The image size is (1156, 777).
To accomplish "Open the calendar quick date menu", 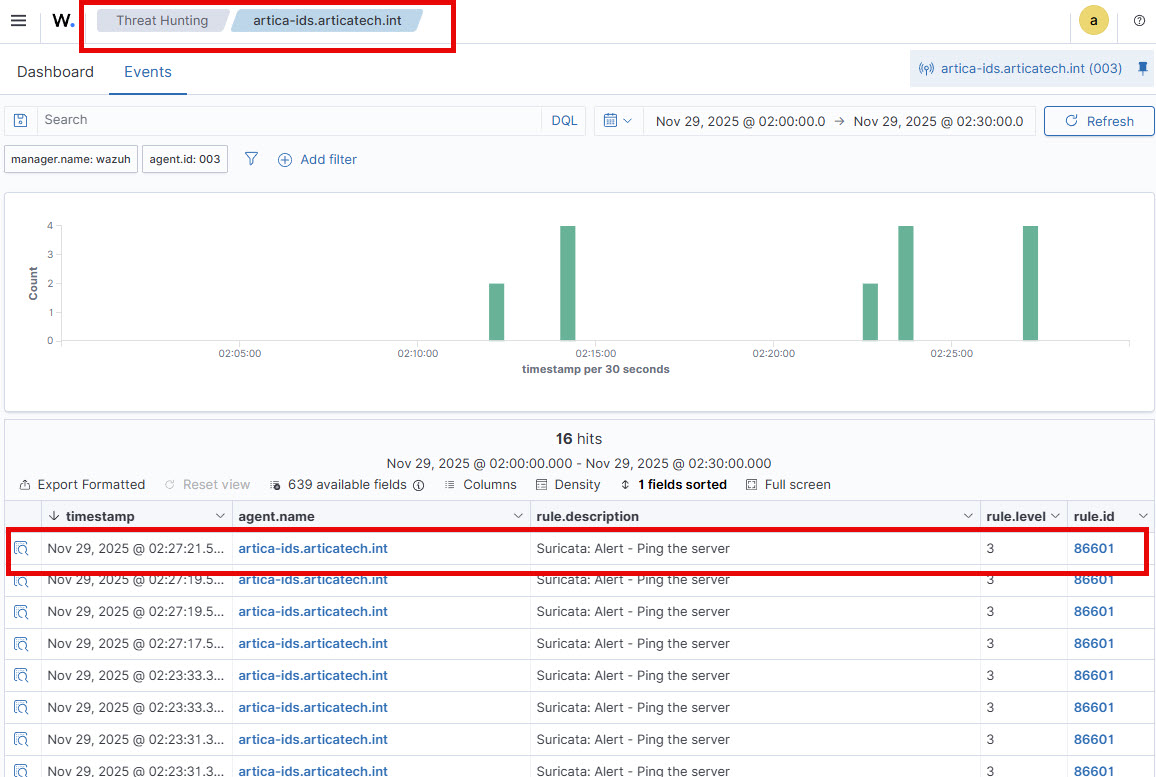I will tap(618, 121).
